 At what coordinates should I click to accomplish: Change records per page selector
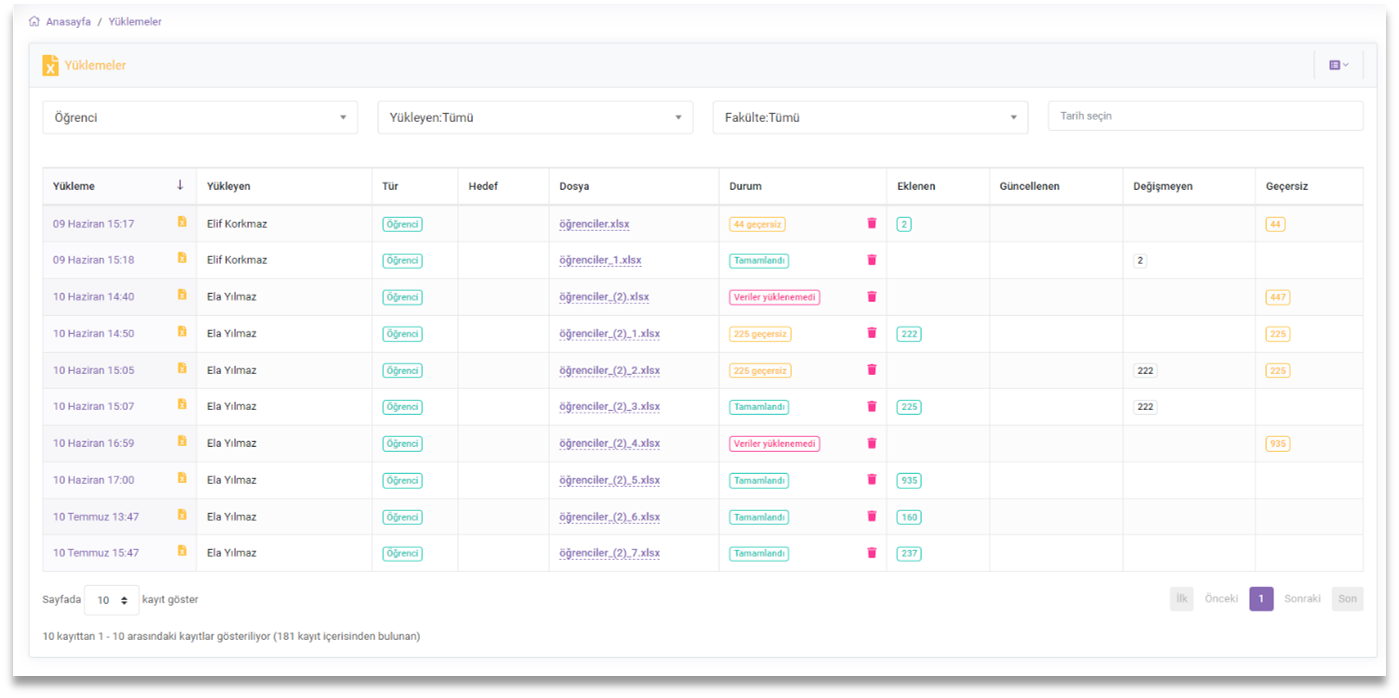point(111,600)
